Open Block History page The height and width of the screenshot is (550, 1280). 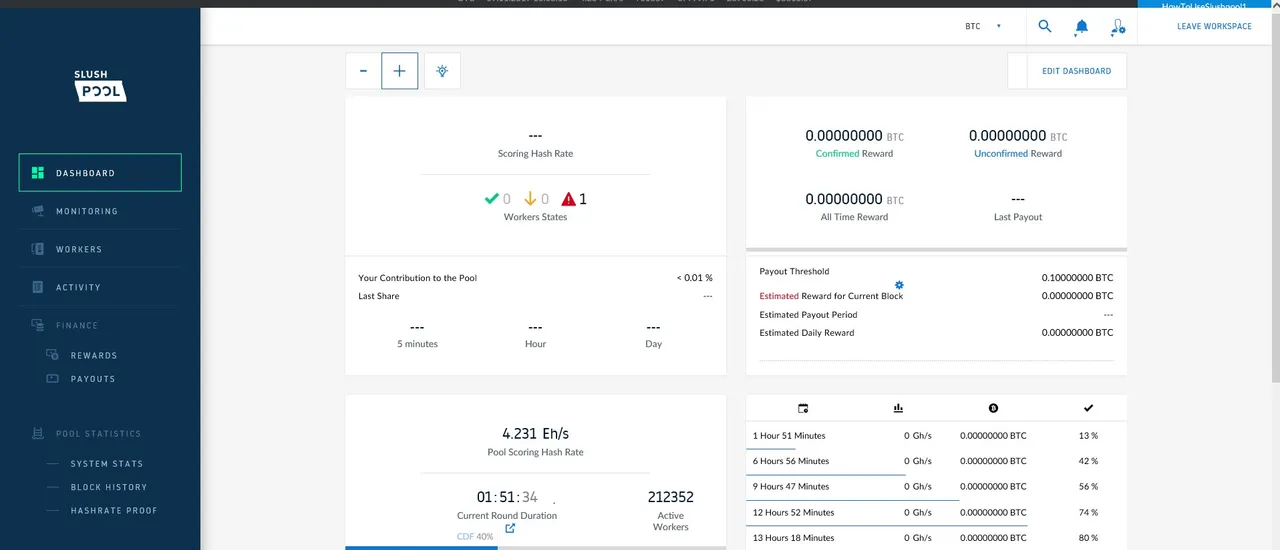tap(109, 487)
